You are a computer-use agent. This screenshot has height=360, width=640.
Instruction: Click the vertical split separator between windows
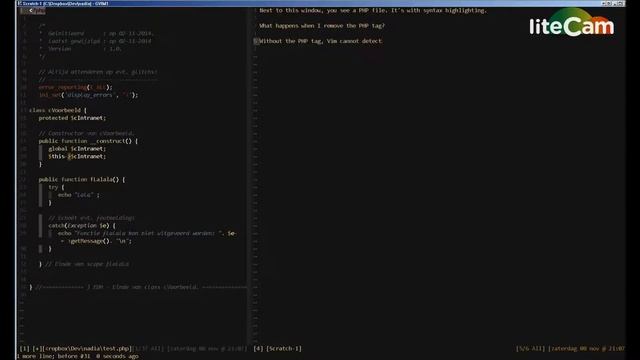[x=249, y=176]
